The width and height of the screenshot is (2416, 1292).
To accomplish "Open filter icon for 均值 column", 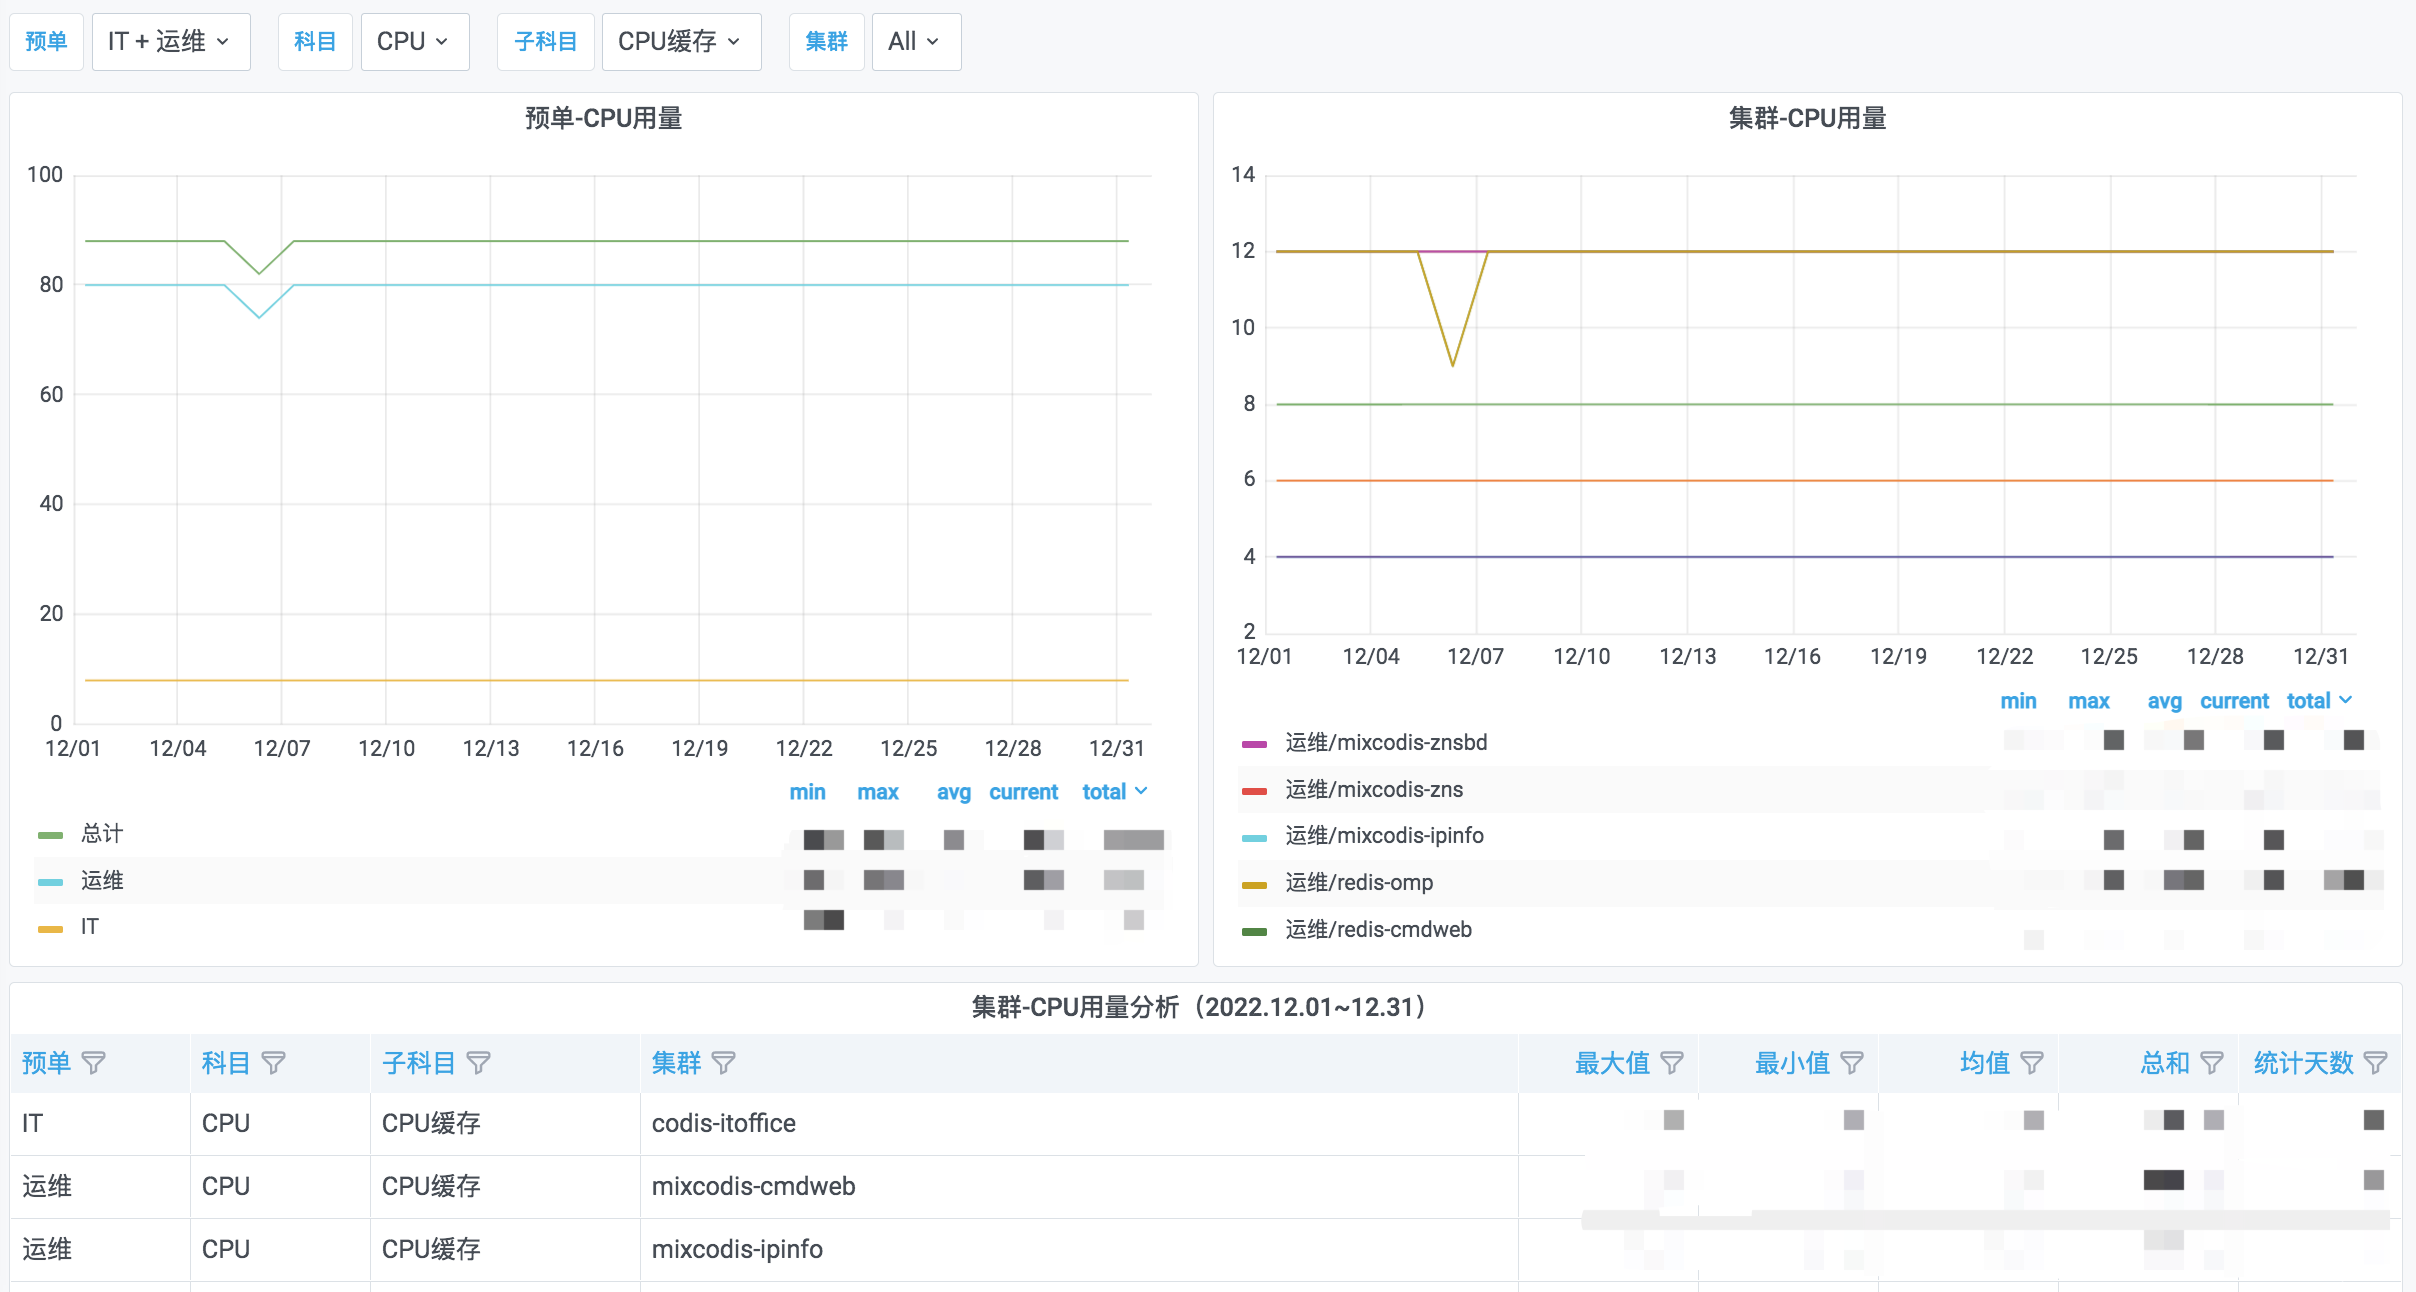I will pos(2032,1063).
